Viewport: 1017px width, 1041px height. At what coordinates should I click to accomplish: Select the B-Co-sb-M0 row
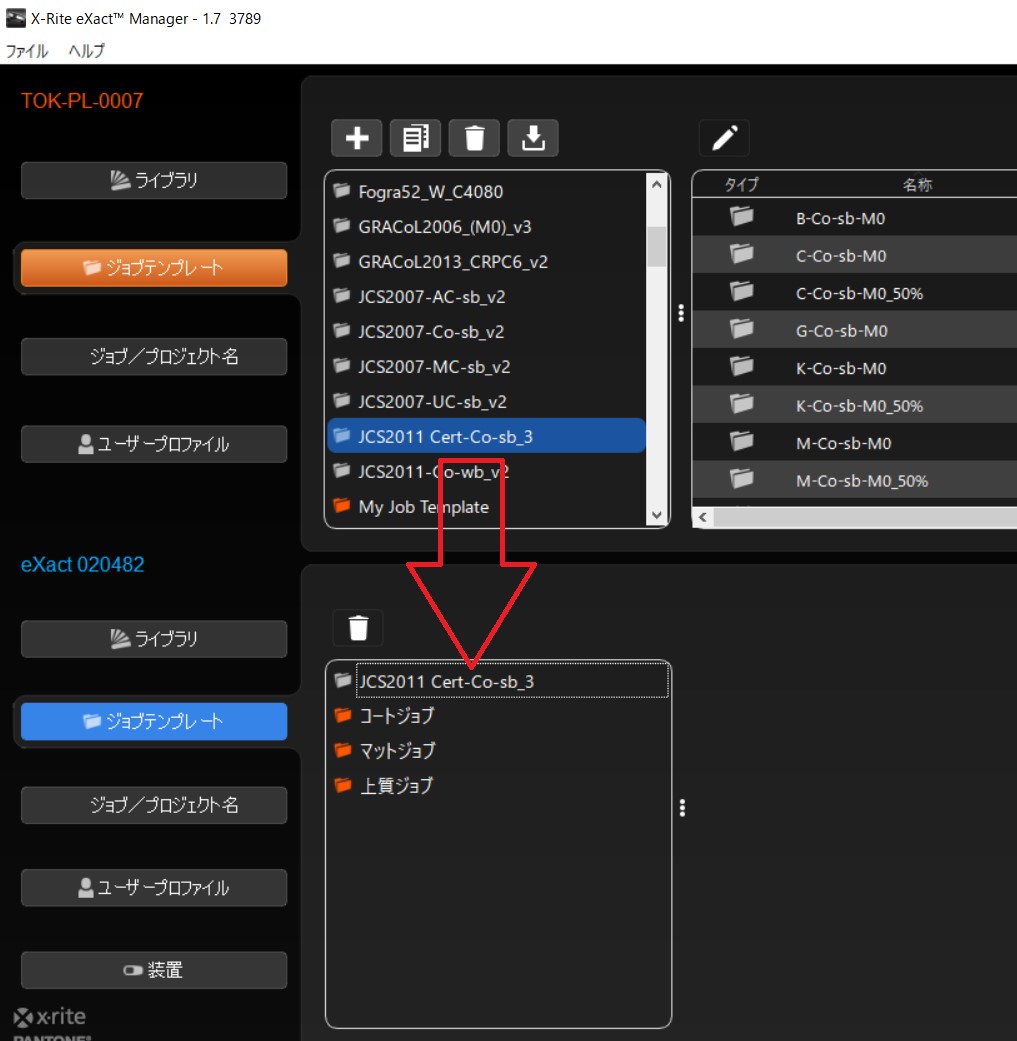coord(854,218)
